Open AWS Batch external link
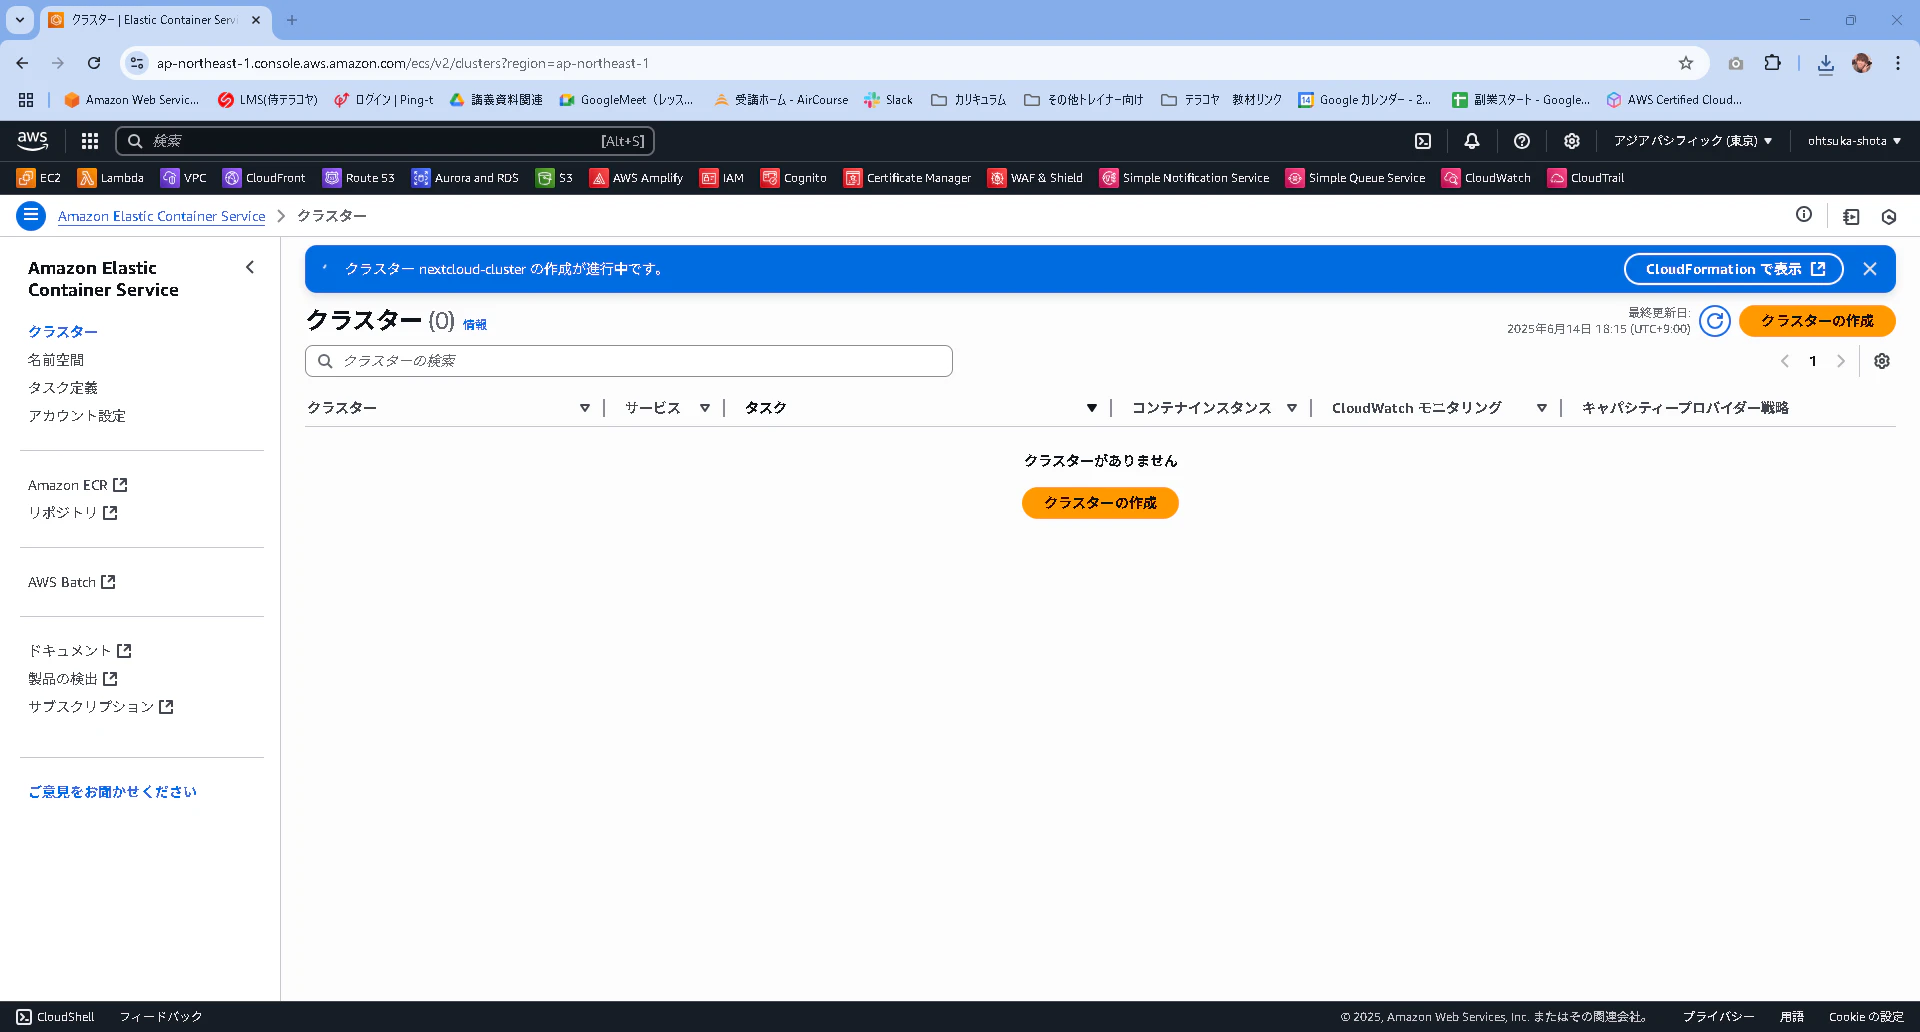Screen dimensions: 1920x1032 click(72, 582)
